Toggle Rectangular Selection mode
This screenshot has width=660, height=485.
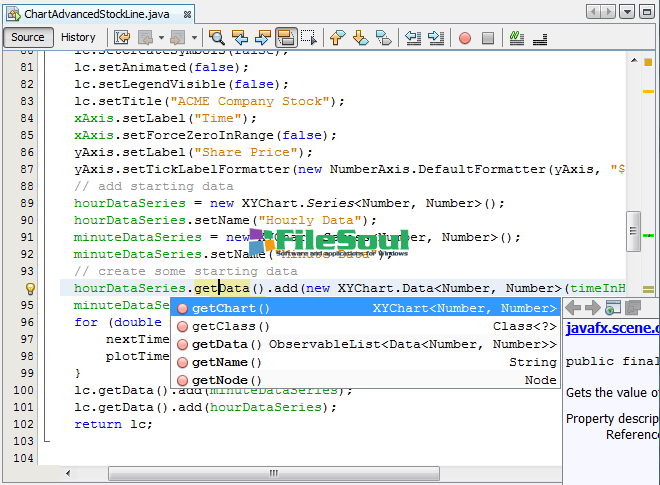click(x=309, y=38)
